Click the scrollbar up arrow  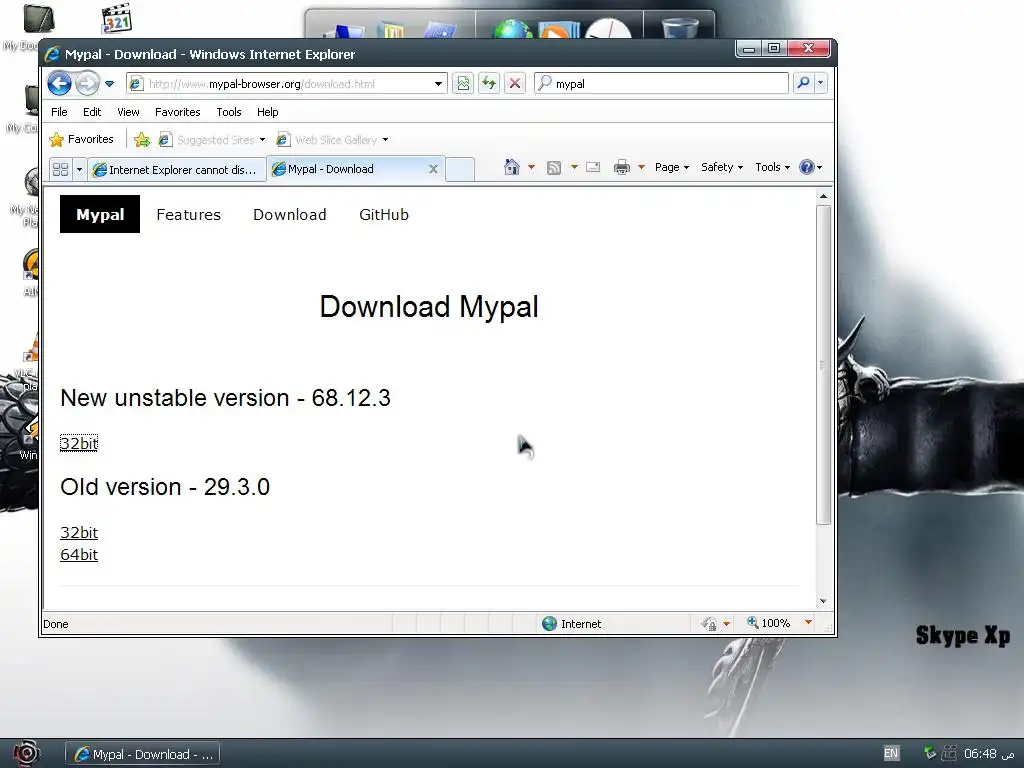point(823,196)
